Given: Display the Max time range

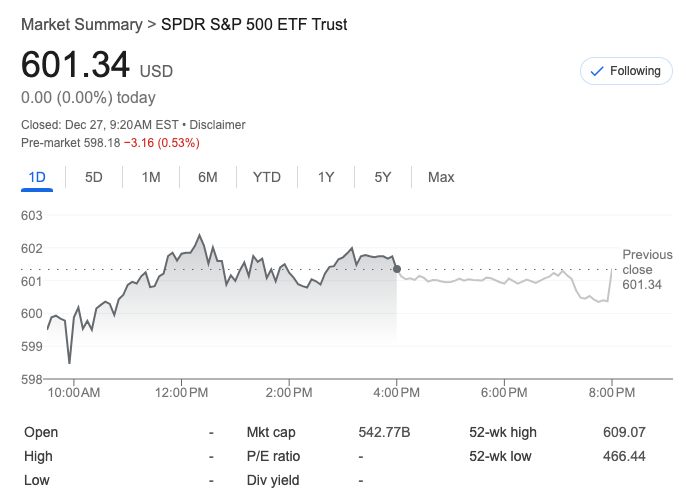Looking at the screenshot, I should 441,177.
